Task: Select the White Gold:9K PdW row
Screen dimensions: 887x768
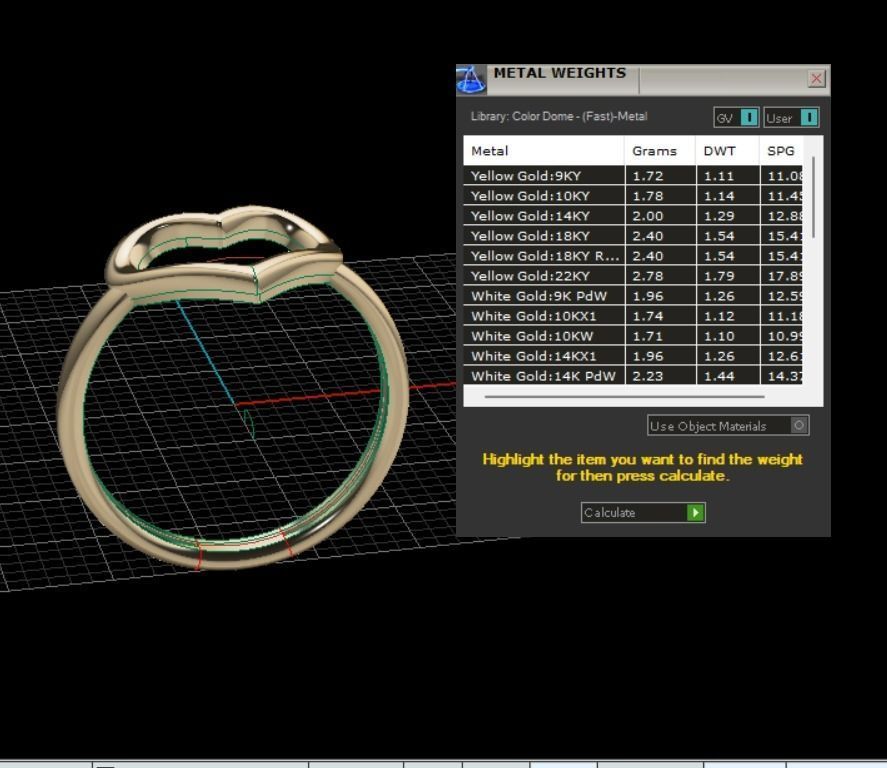Action: tap(632, 296)
